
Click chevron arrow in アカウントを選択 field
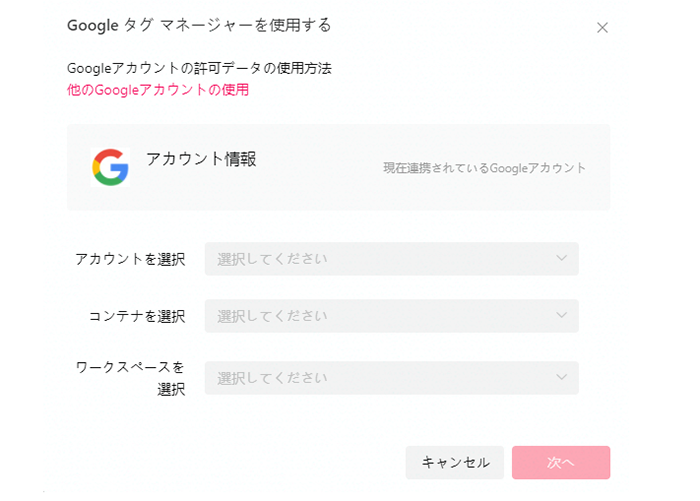pyautogui.click(x=562, y=258)
